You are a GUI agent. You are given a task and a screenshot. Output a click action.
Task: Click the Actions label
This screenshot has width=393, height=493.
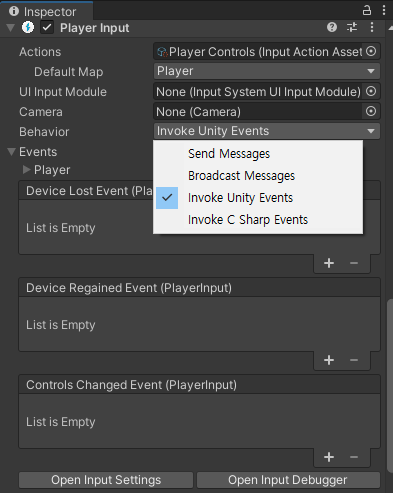click(40, 52)
